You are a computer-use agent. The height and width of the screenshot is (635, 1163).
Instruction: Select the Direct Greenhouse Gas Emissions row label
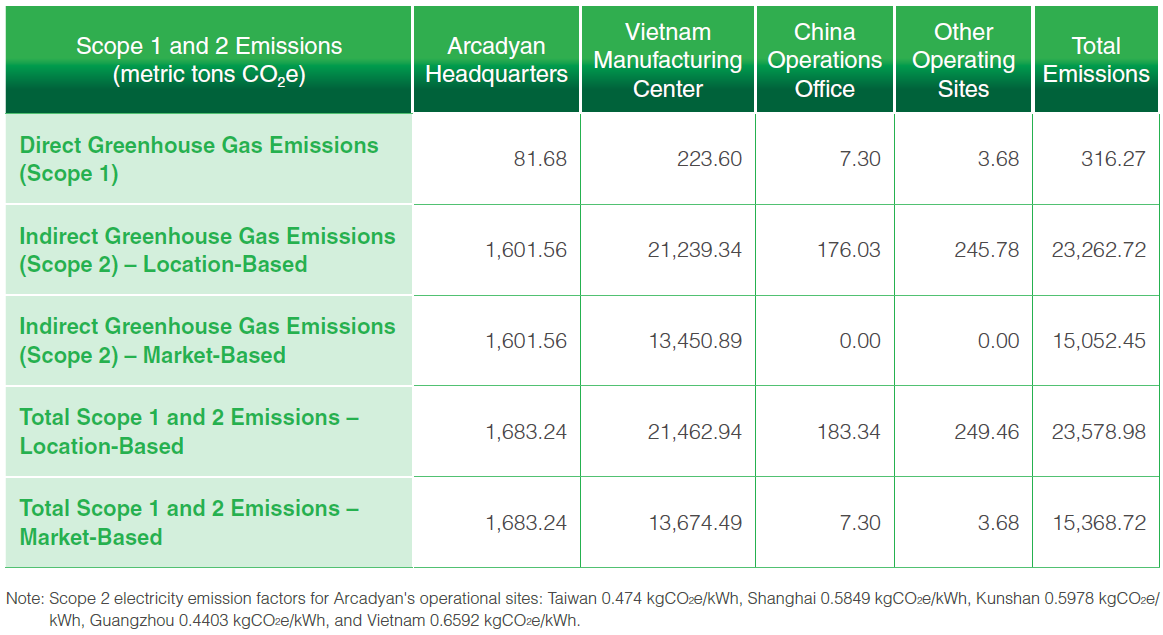click(199, 159)
